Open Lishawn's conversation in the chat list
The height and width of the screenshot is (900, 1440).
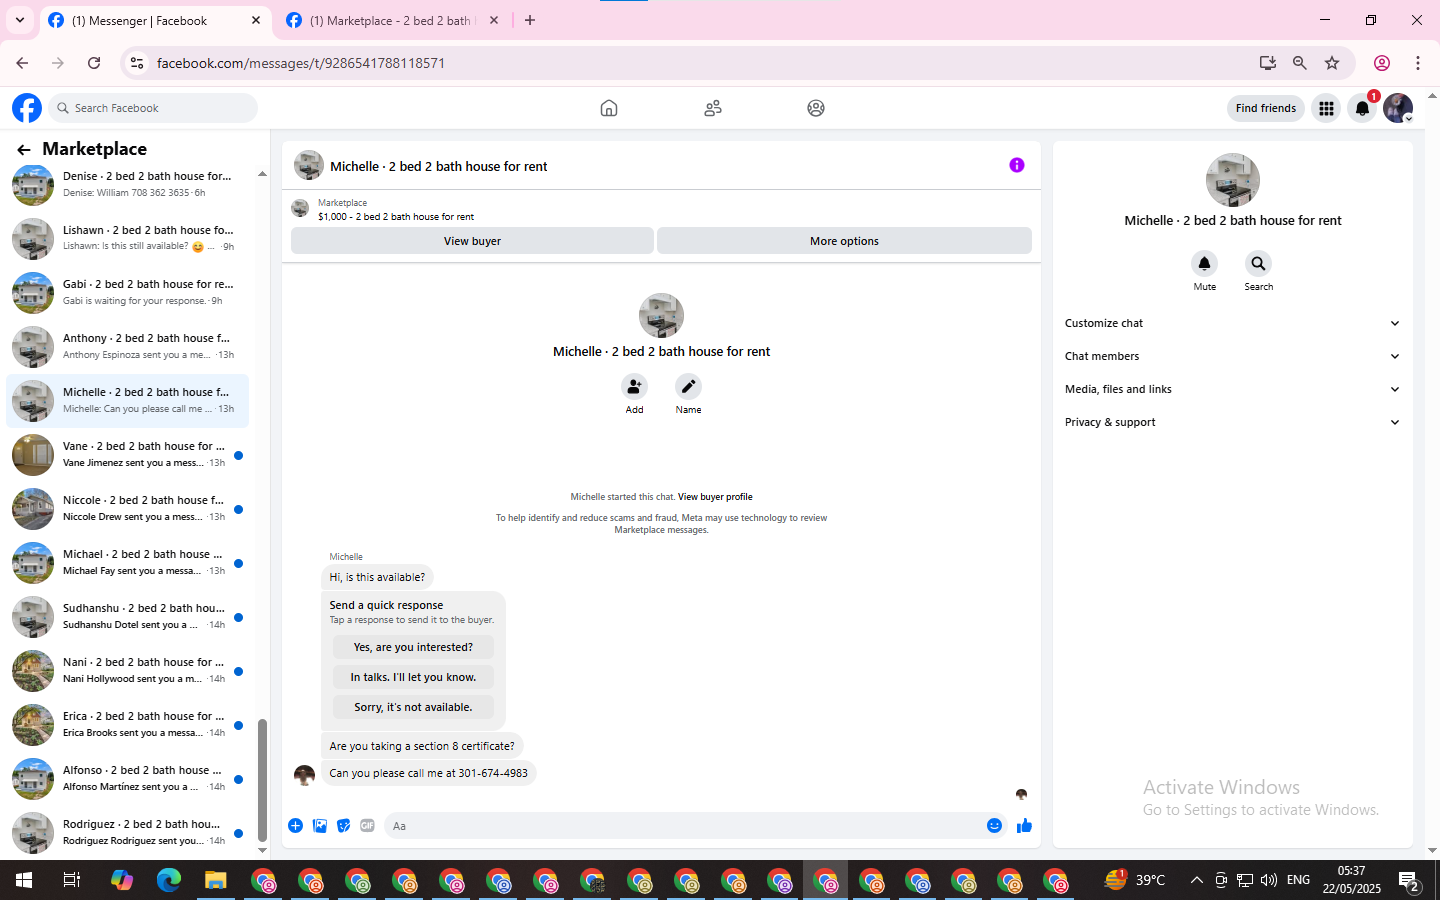coord(128,239)
